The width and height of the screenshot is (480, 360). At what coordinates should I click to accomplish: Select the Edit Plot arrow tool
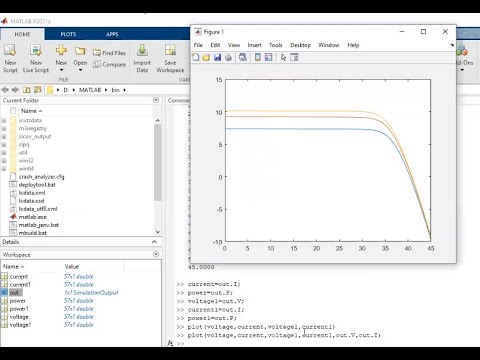283,58
